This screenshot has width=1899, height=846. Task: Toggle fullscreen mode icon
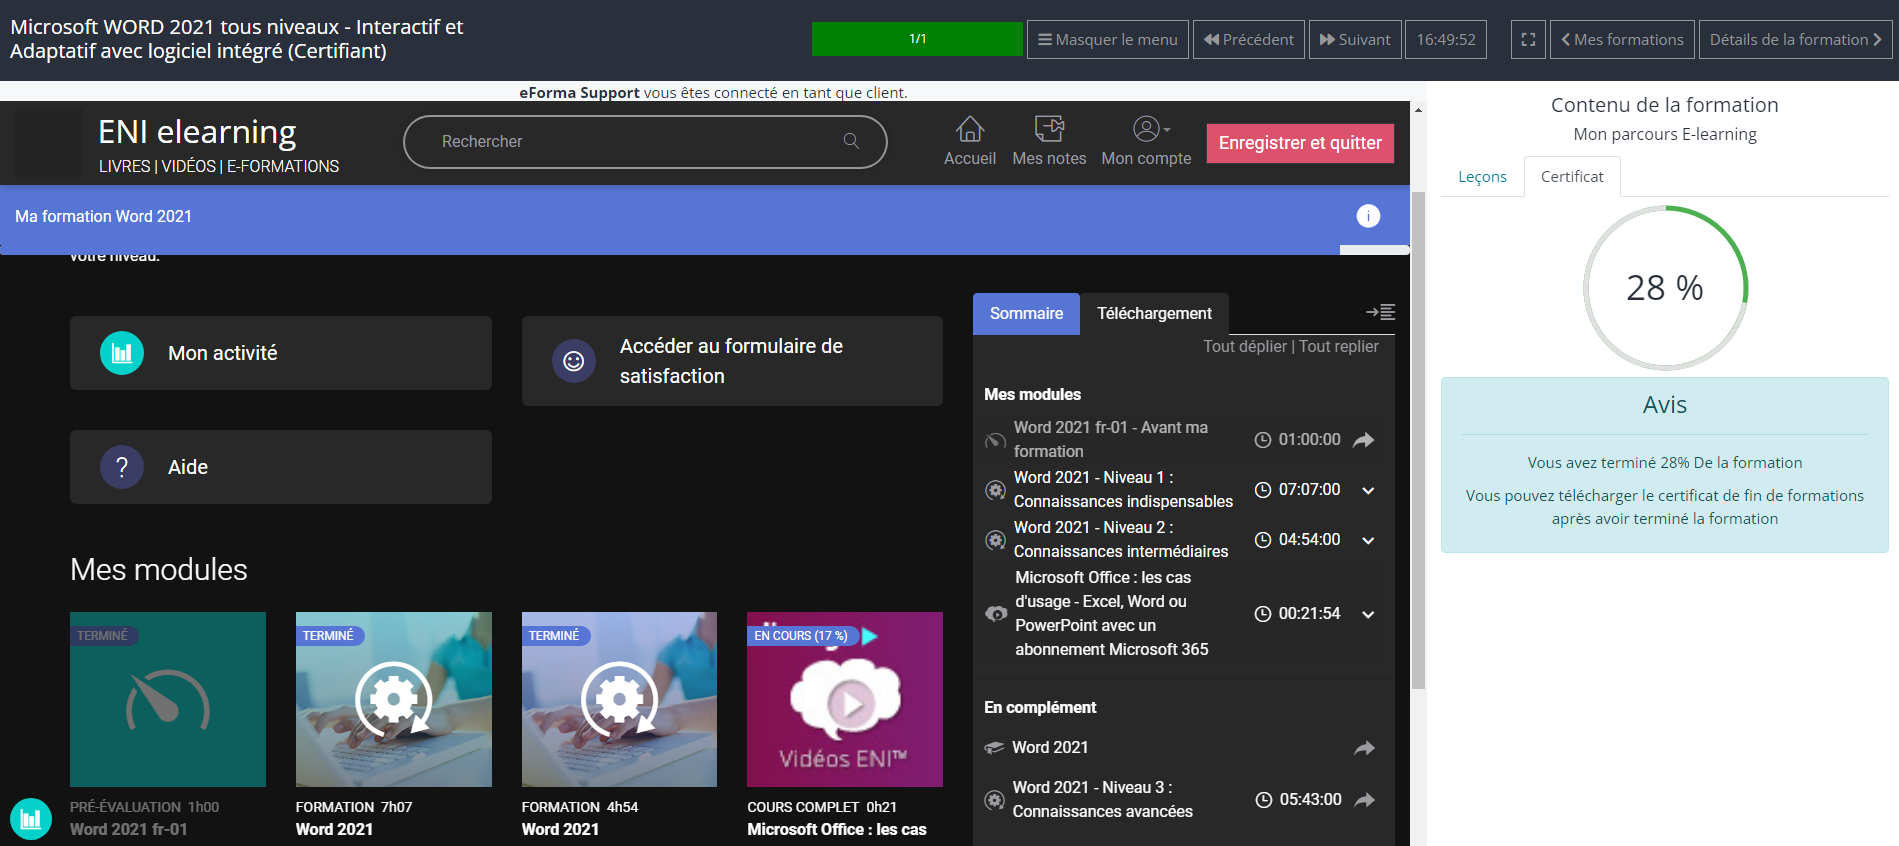tap(1528, 40)
